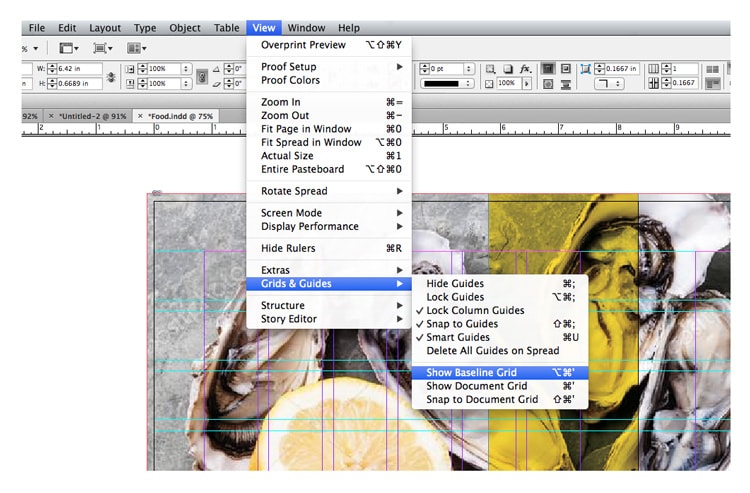Open the Window menu
Screen dimensions: 750x493
[x=306, y=28]
